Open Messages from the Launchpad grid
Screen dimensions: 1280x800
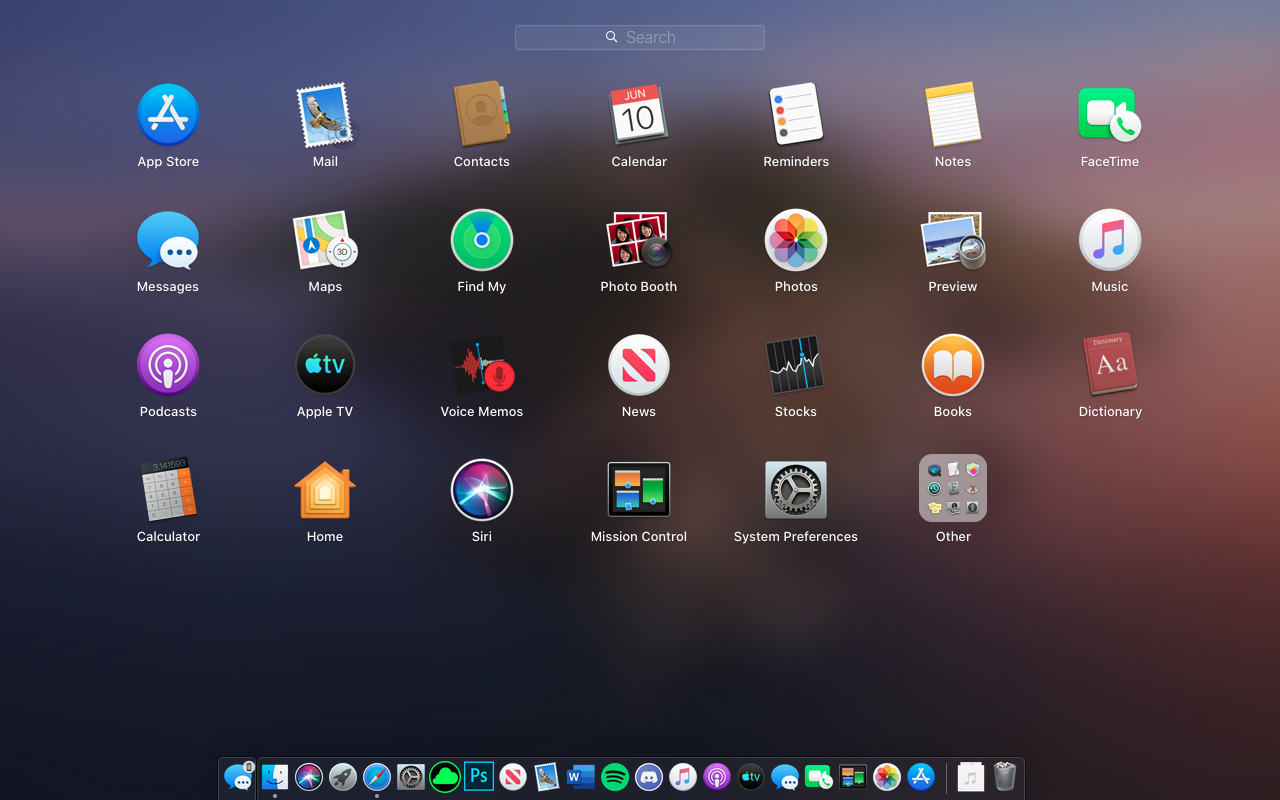pos(168,240)
